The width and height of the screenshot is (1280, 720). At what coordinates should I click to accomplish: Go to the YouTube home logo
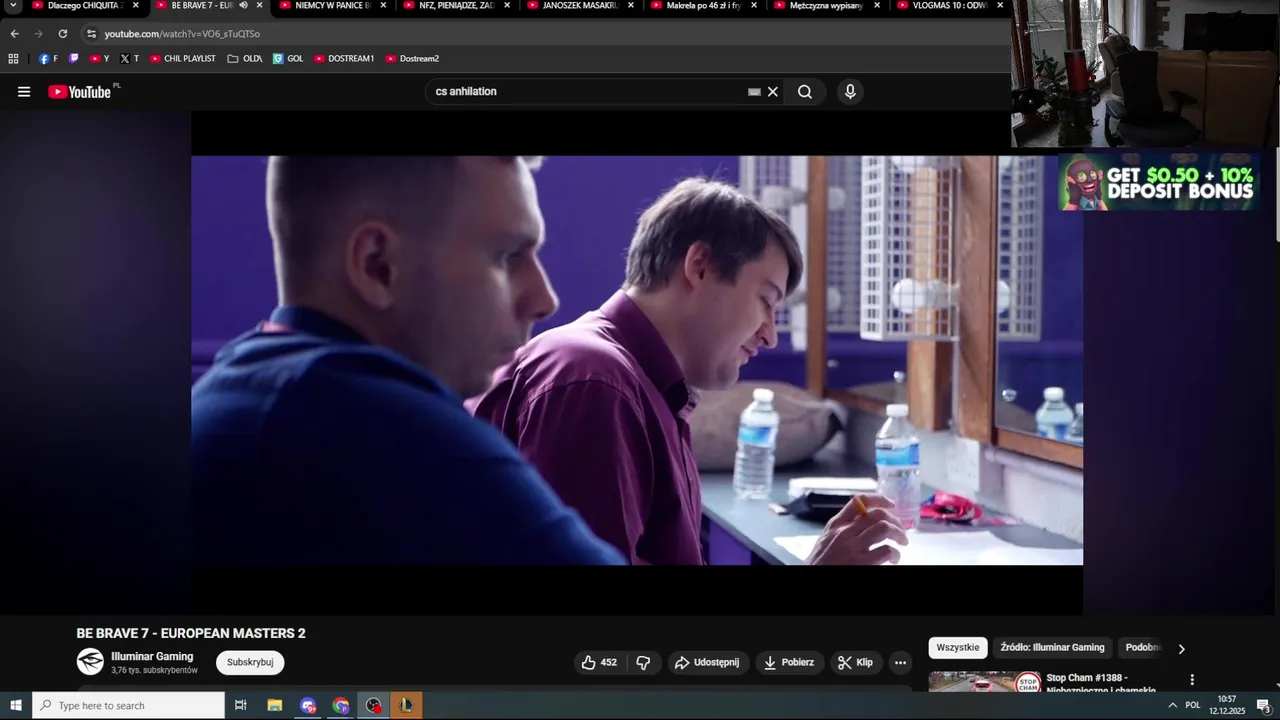point(80,92)
